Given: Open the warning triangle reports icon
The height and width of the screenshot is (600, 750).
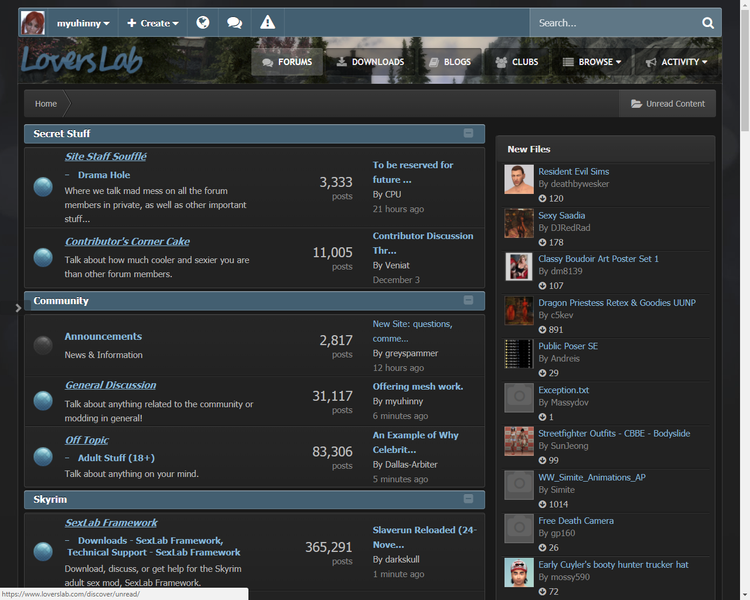Looking at the screenshot, I should (267, 22).
